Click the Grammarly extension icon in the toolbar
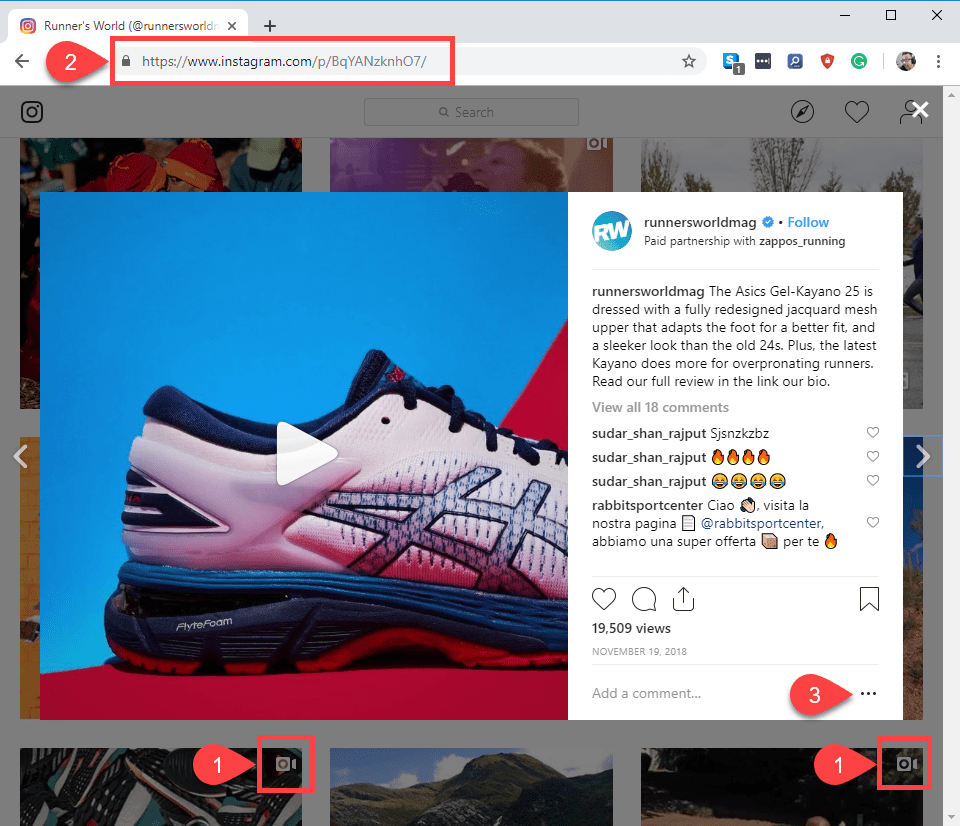Screen dimensions: 960x826 point(859,61)
